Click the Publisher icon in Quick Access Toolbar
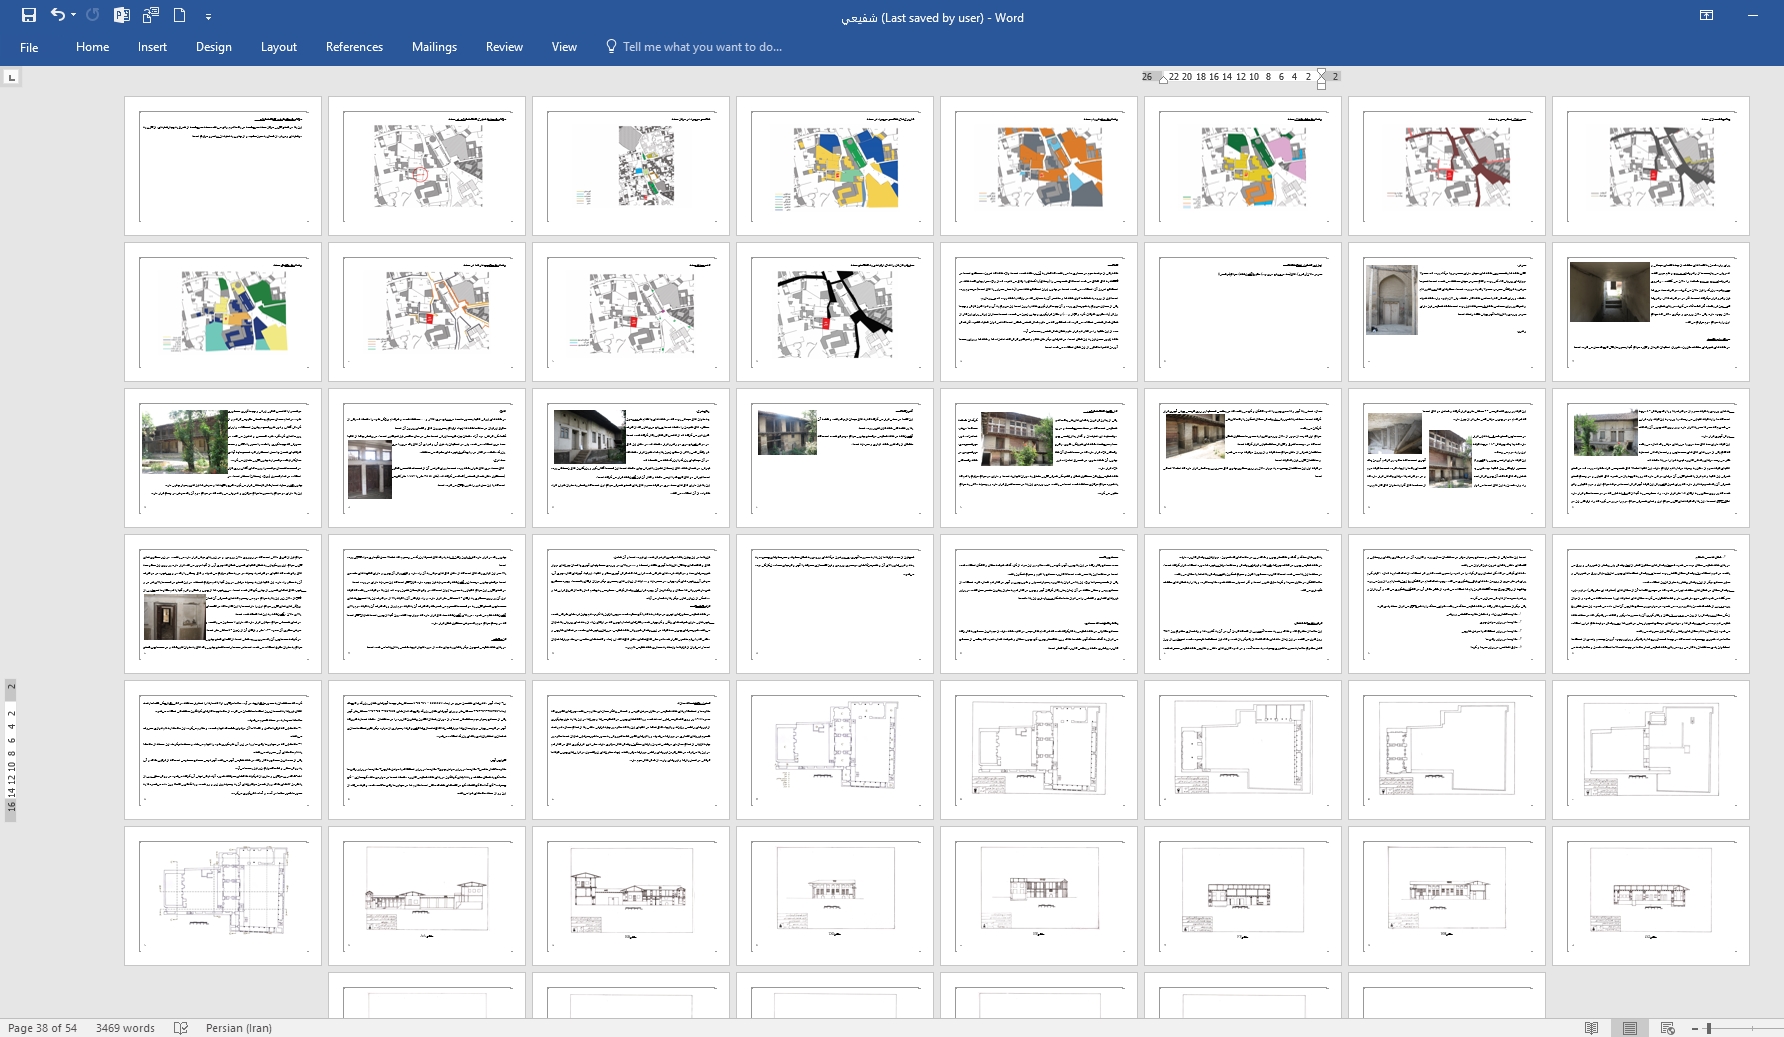Image resolution: width=1784 pixels, height=1037 pixels. pos(122,15)
